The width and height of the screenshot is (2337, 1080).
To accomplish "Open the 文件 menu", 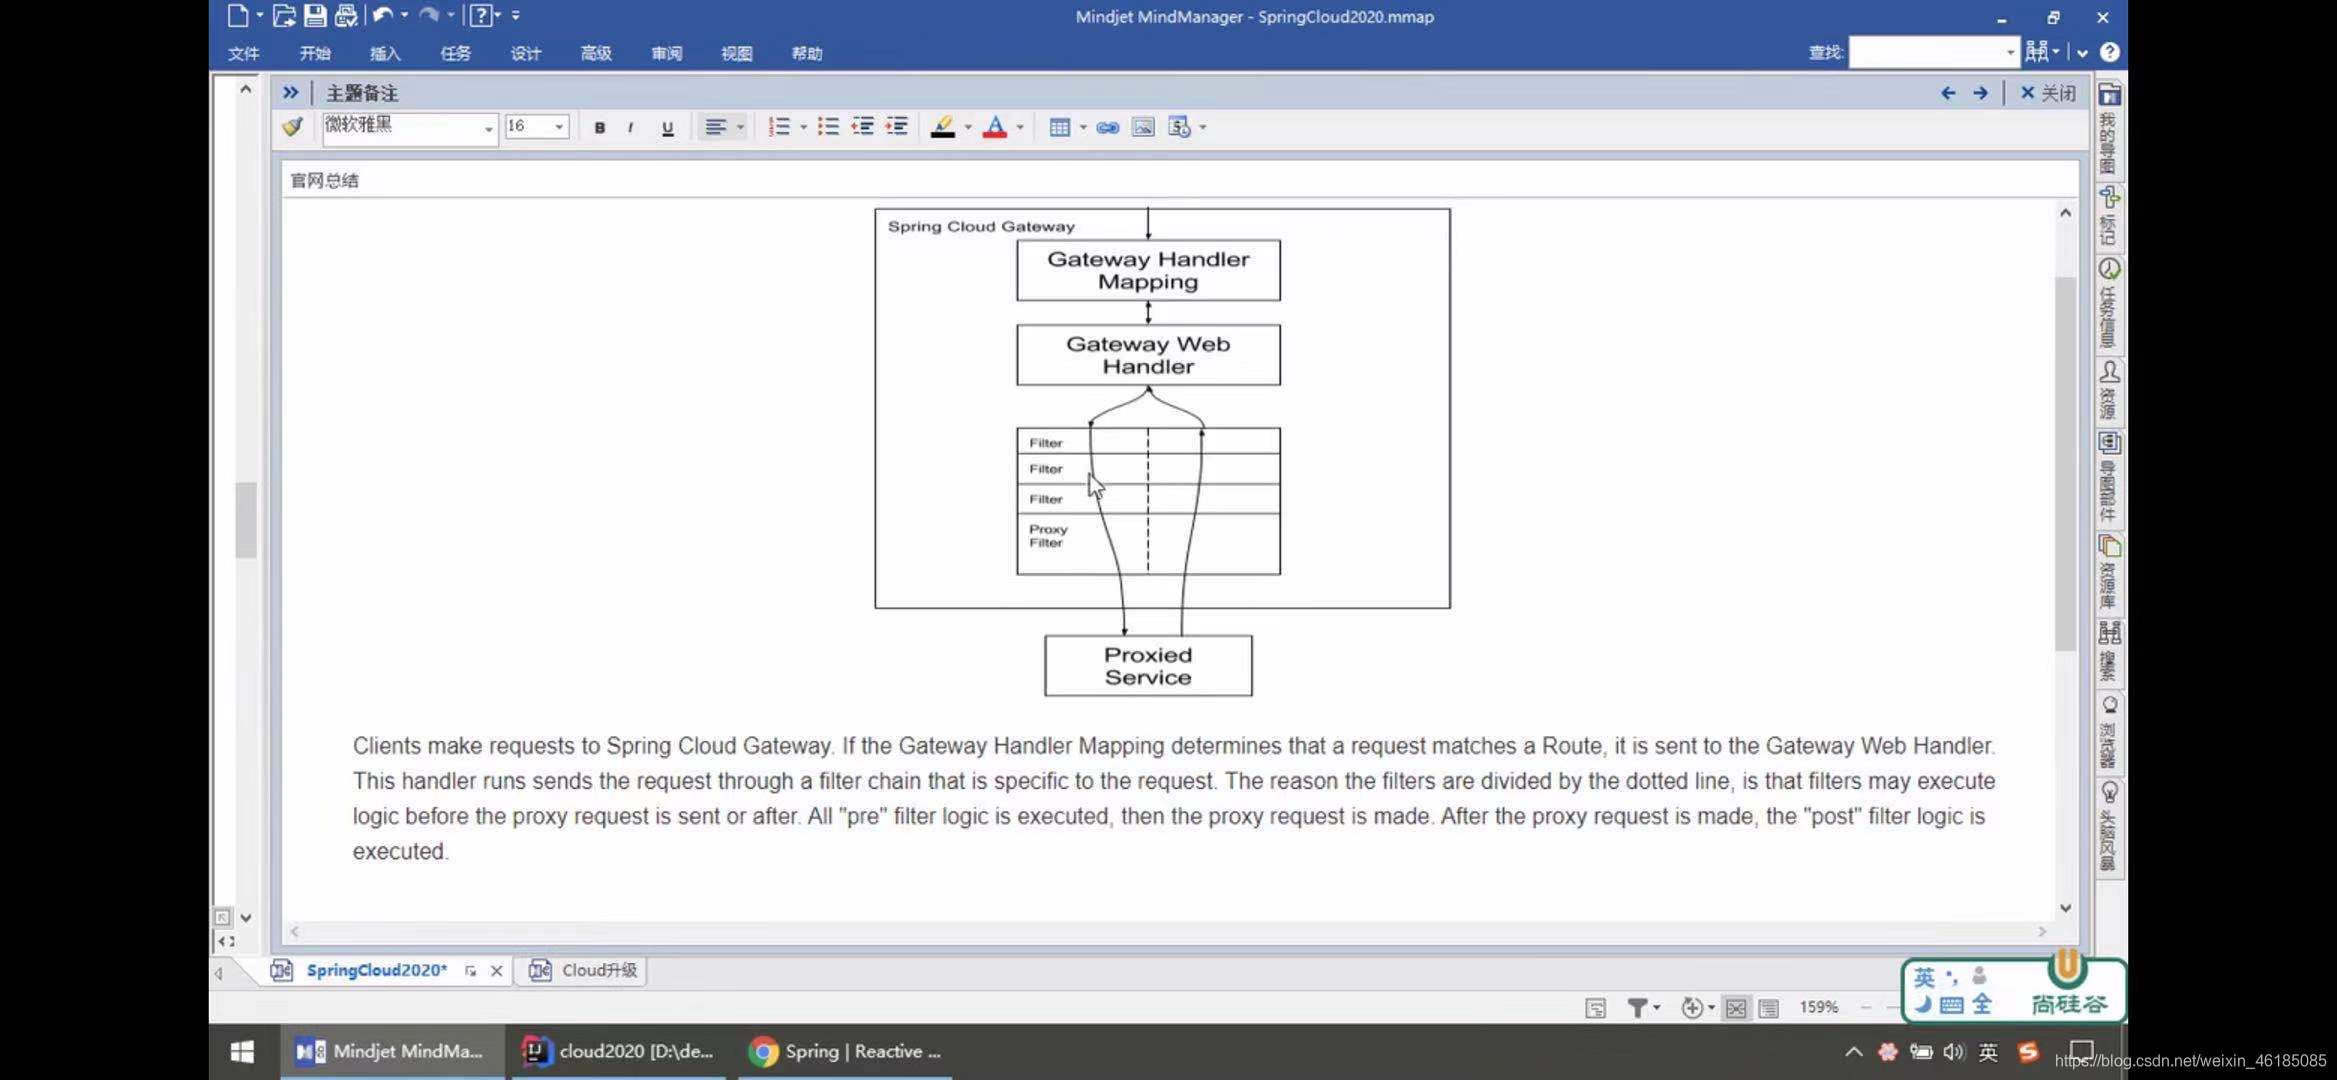I will tap(243, 54).
